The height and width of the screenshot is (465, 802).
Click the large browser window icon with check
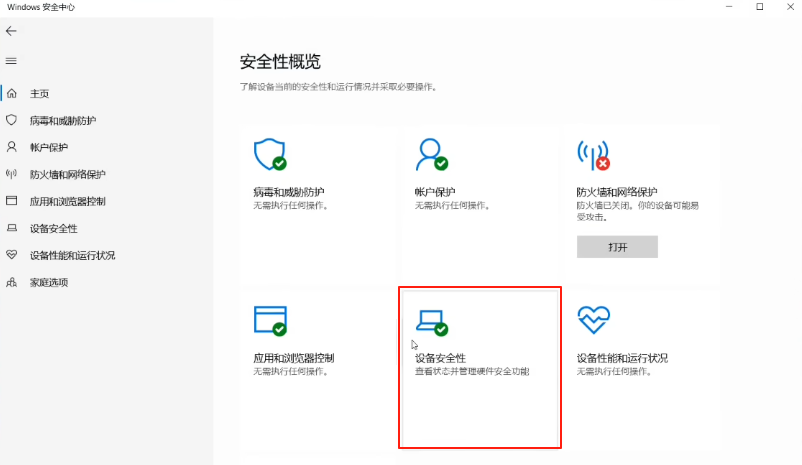click(270, 321)
